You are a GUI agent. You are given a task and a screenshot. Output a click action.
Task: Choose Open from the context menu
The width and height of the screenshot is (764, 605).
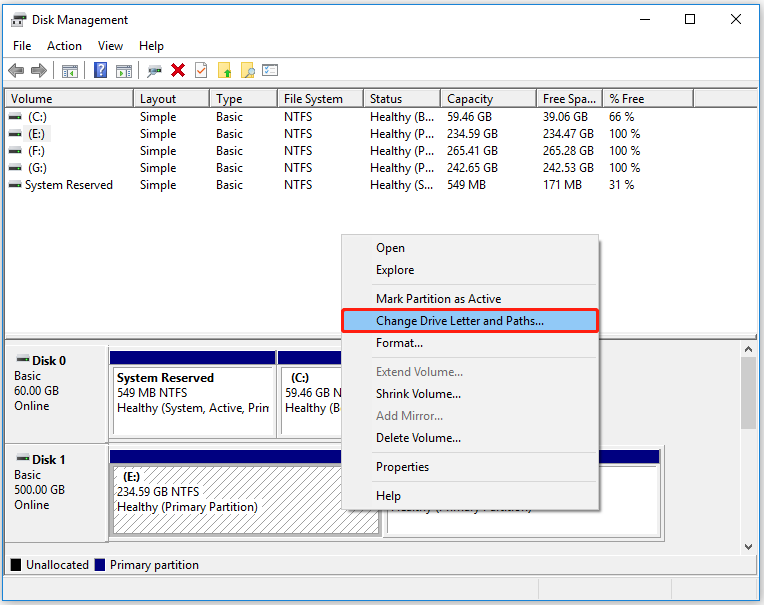(x=470, y=248)
